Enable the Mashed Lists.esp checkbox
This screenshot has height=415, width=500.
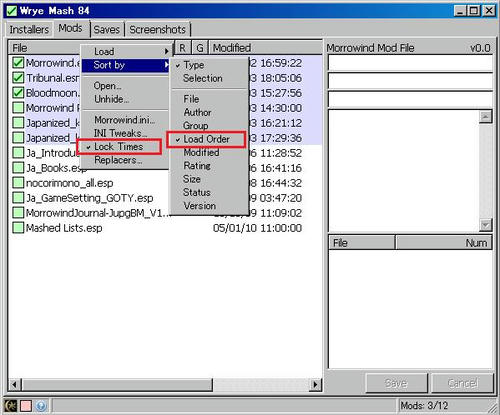pos(18,228)
